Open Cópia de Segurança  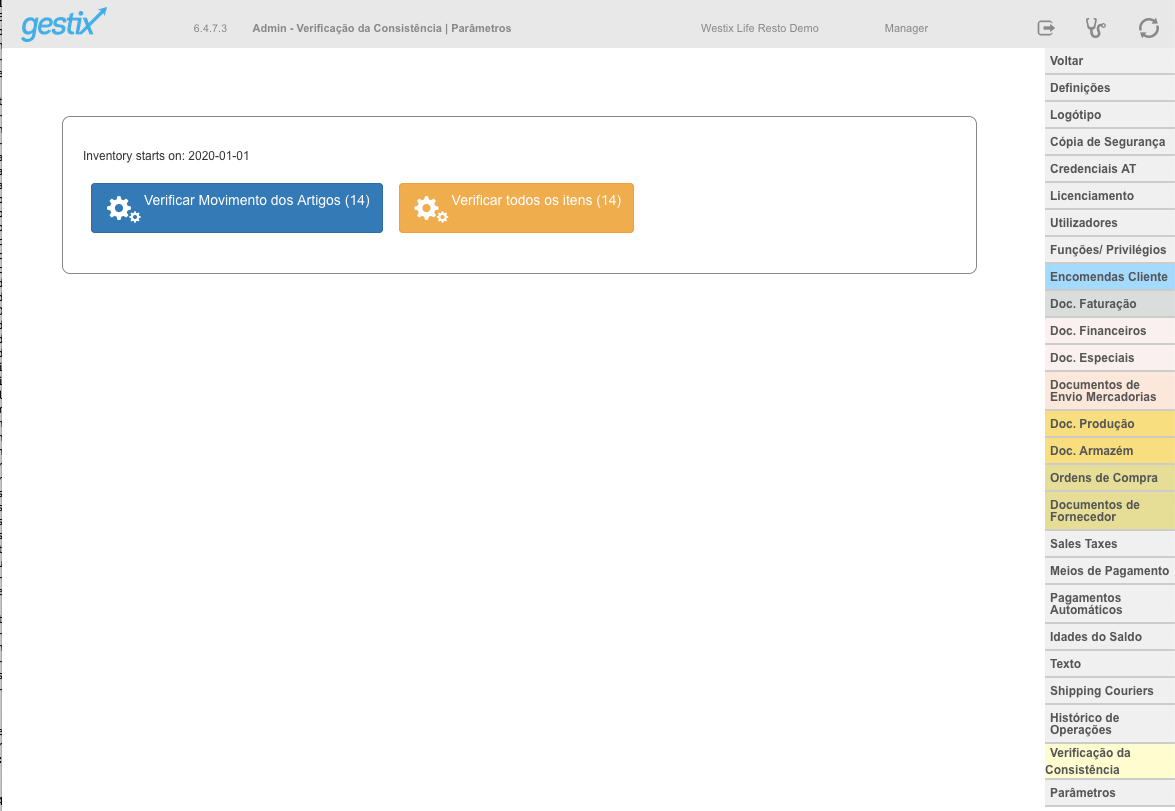[1109, 142]
